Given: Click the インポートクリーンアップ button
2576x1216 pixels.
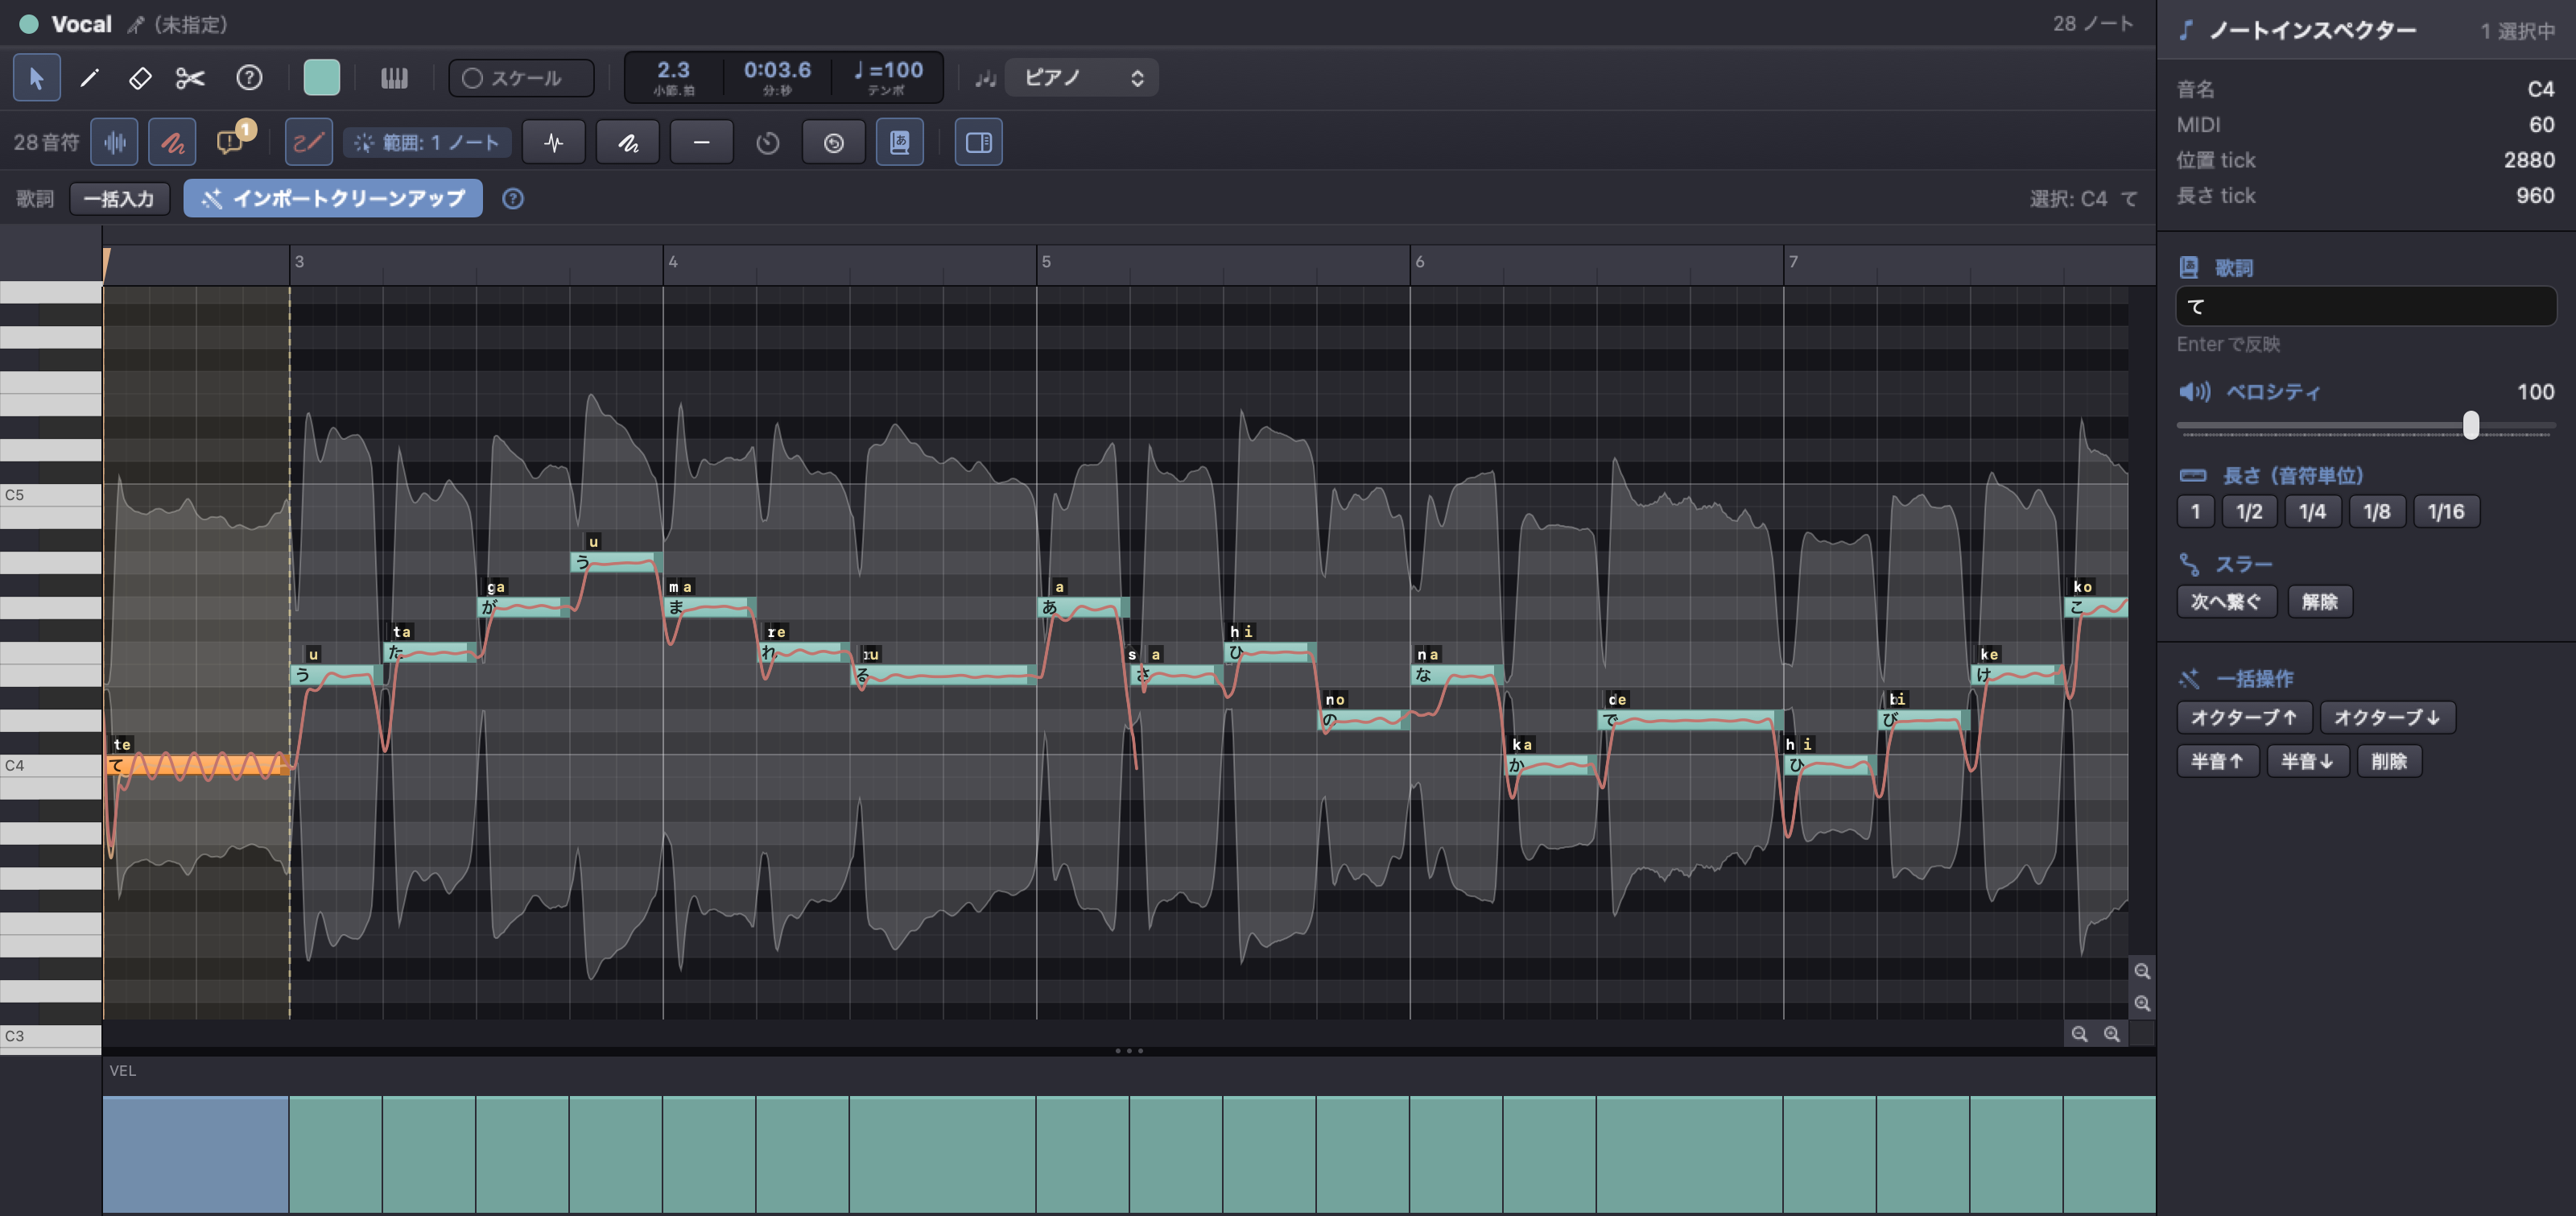Looking at the screenshot, I should click(x=333, y=198).
